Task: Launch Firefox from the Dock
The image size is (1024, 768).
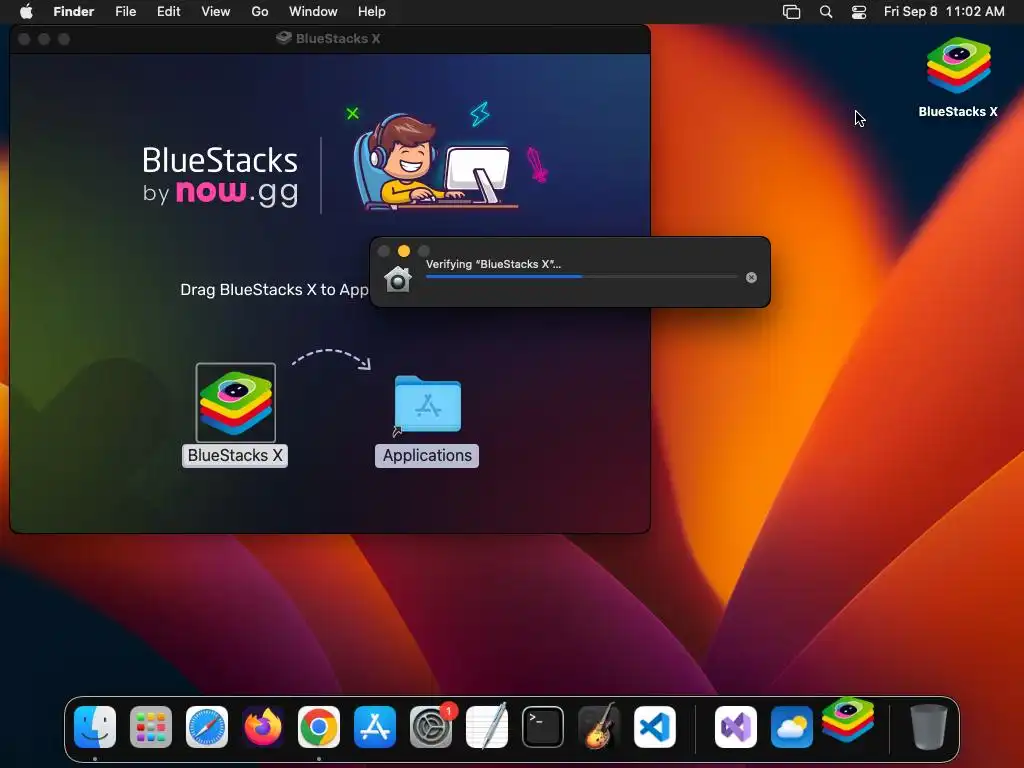Action: (x=263, y=727)
